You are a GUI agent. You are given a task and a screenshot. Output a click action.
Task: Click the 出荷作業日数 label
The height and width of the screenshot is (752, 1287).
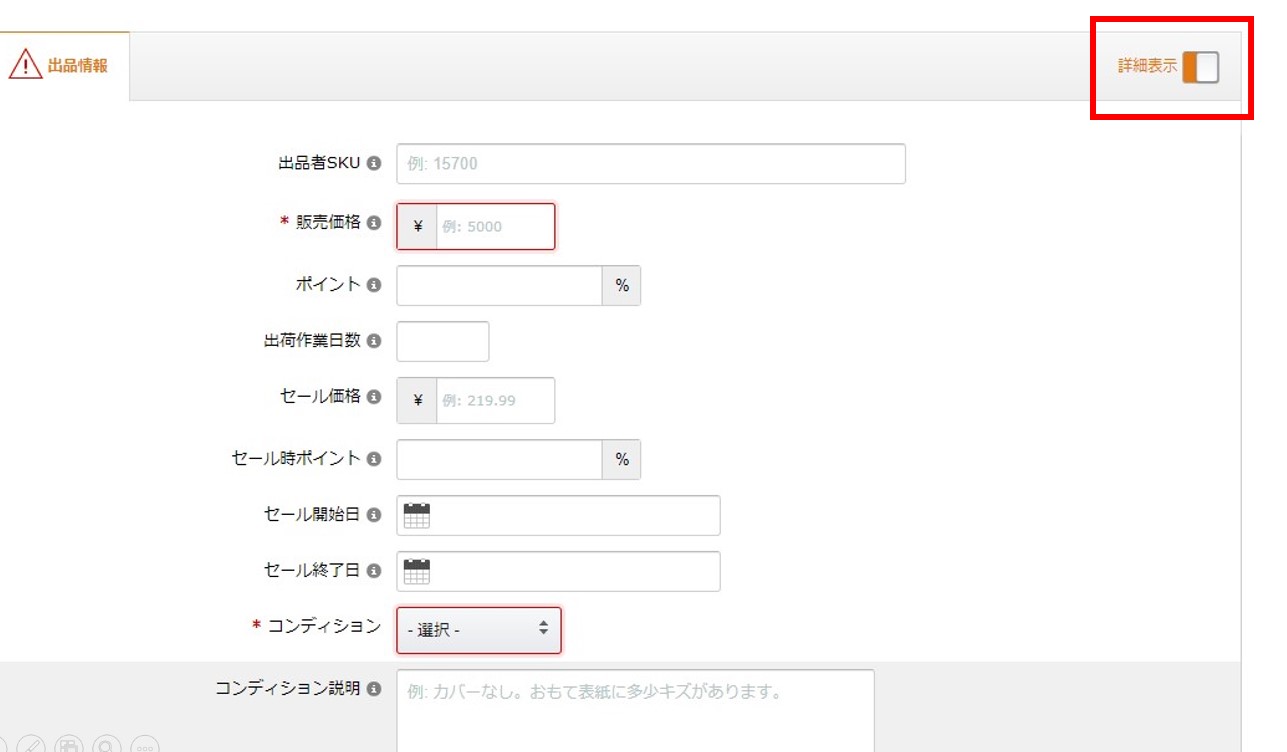click(312, 340)
